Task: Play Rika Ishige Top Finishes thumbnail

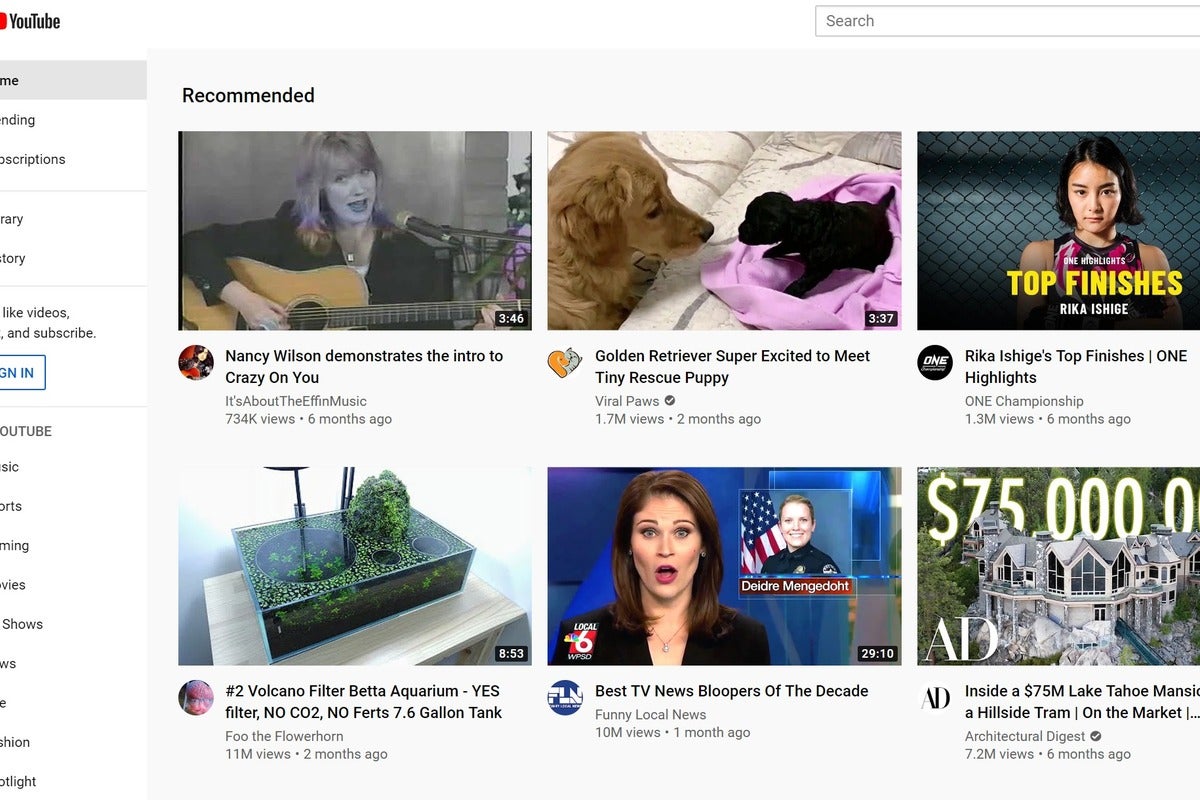Action: tap(1059, 231)
